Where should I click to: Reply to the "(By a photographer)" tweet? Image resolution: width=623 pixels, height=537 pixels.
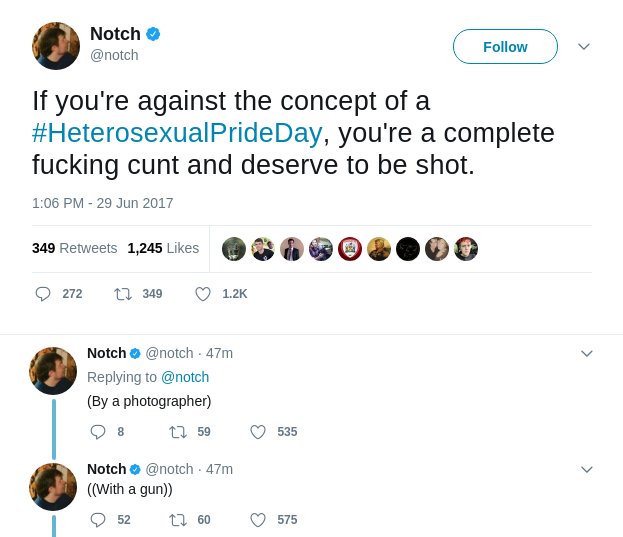click(98, 432)
